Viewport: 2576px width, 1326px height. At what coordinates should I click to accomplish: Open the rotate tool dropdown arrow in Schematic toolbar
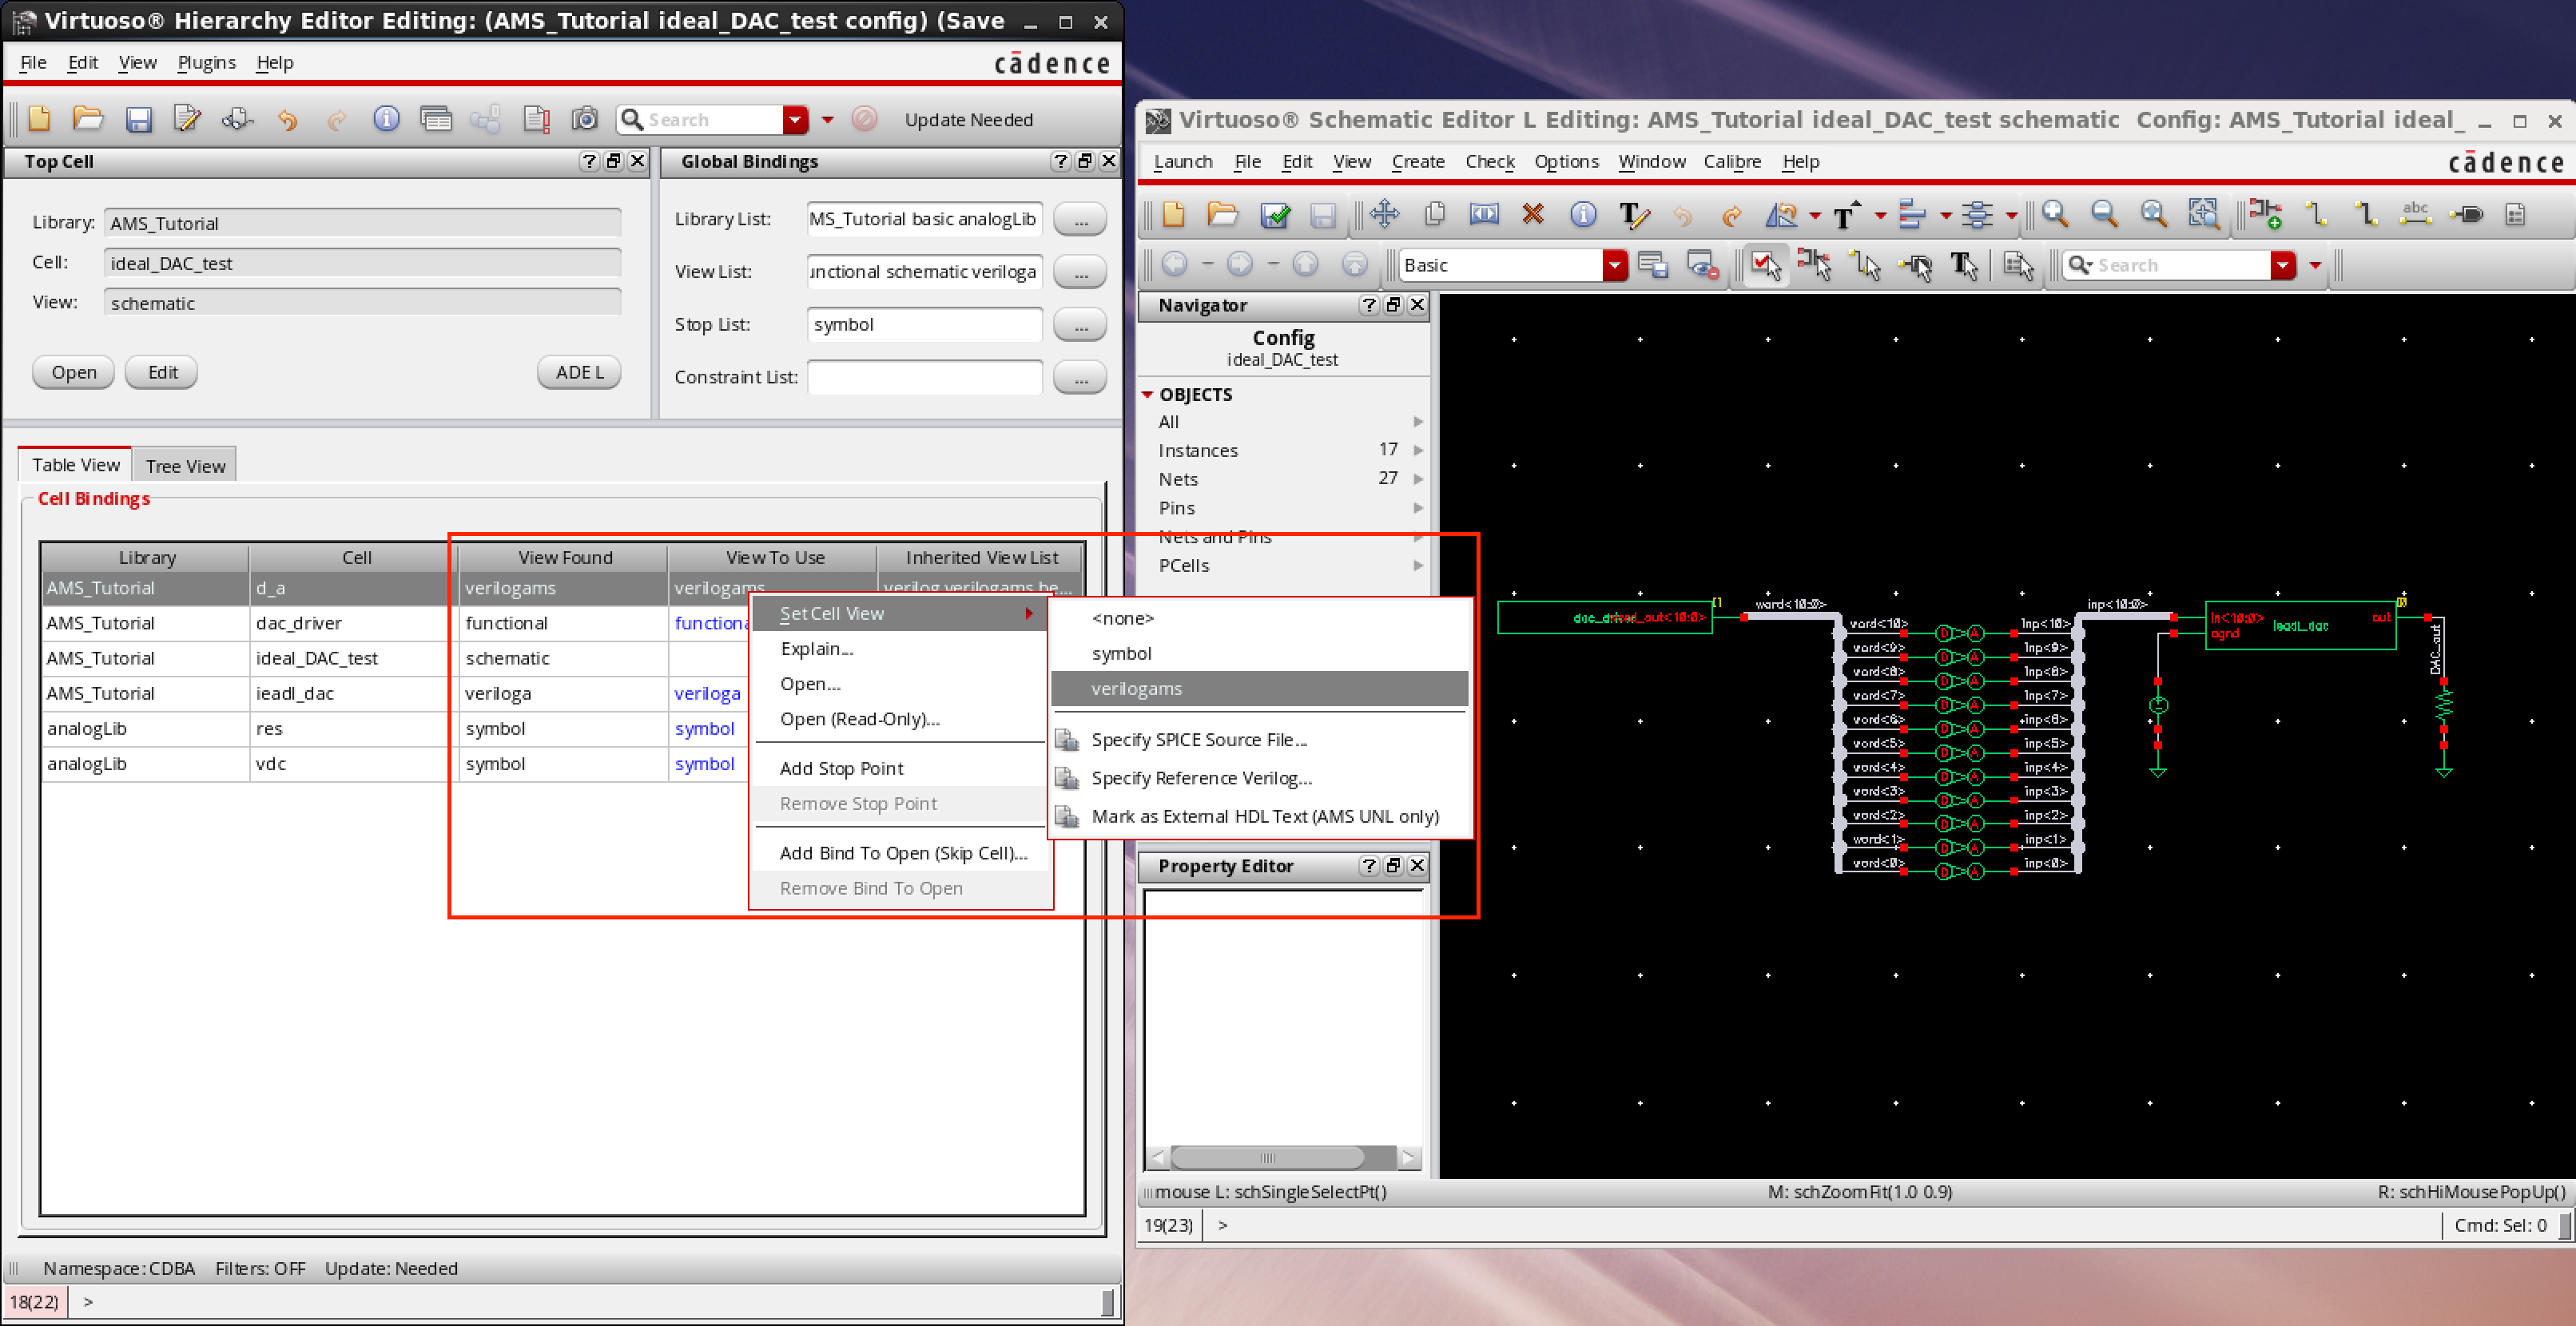click(x=1814, y=215)
